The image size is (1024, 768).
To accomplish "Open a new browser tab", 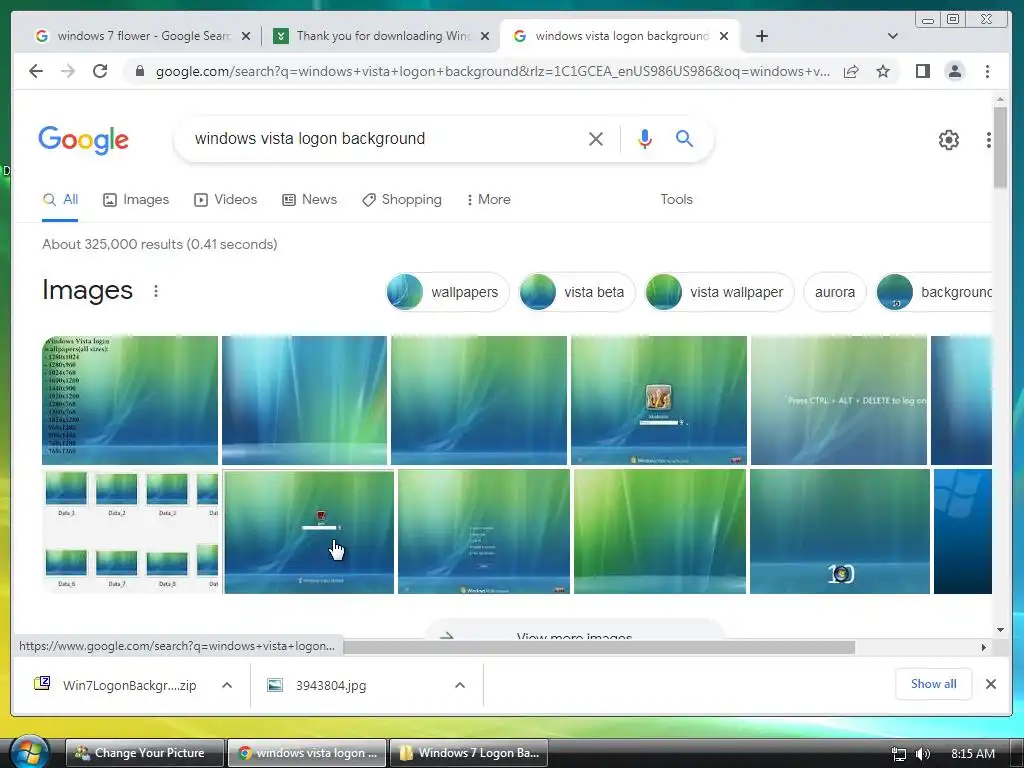I will tap(761, 36).
